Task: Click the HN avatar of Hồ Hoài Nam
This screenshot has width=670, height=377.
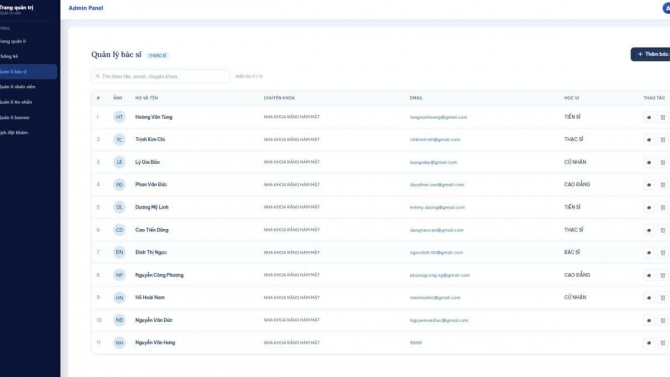Action: (119, 297)
